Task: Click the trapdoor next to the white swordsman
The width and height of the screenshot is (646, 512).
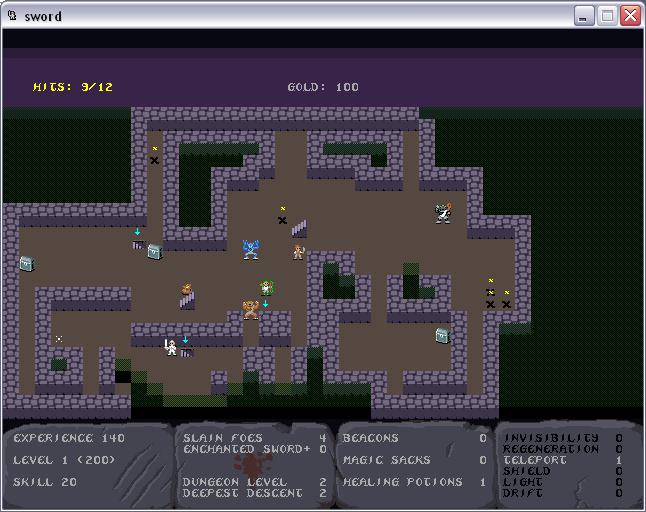Action: tap(186, 353)
